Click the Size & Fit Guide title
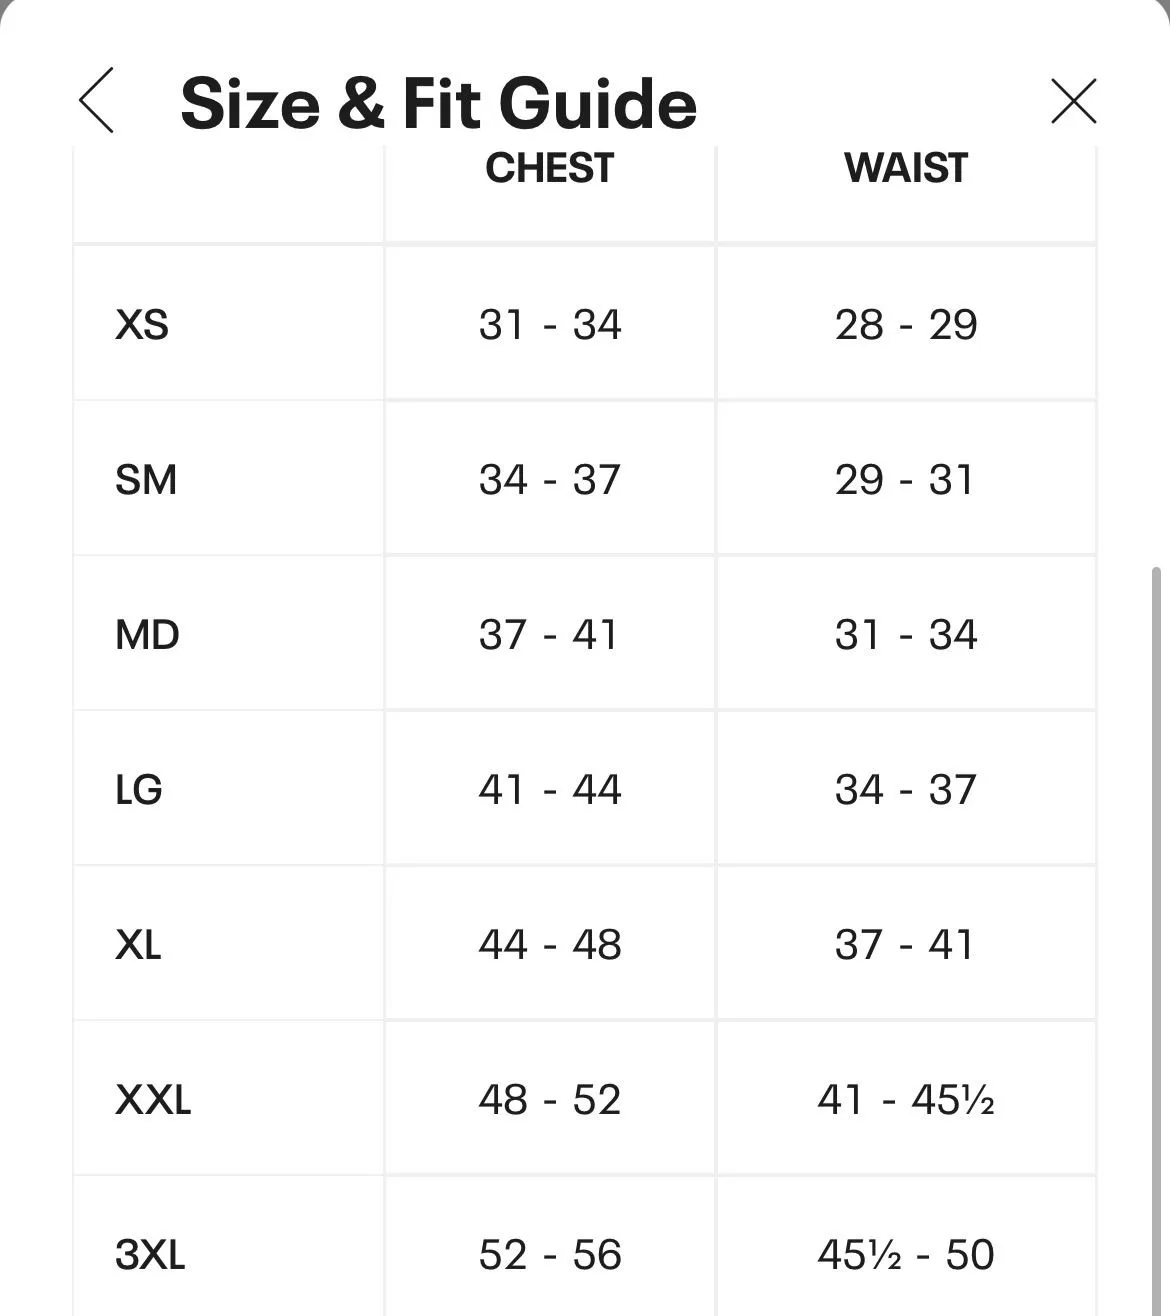Image resolution: width=1170 pixels, height=1316 pixels. click(438, 103)
